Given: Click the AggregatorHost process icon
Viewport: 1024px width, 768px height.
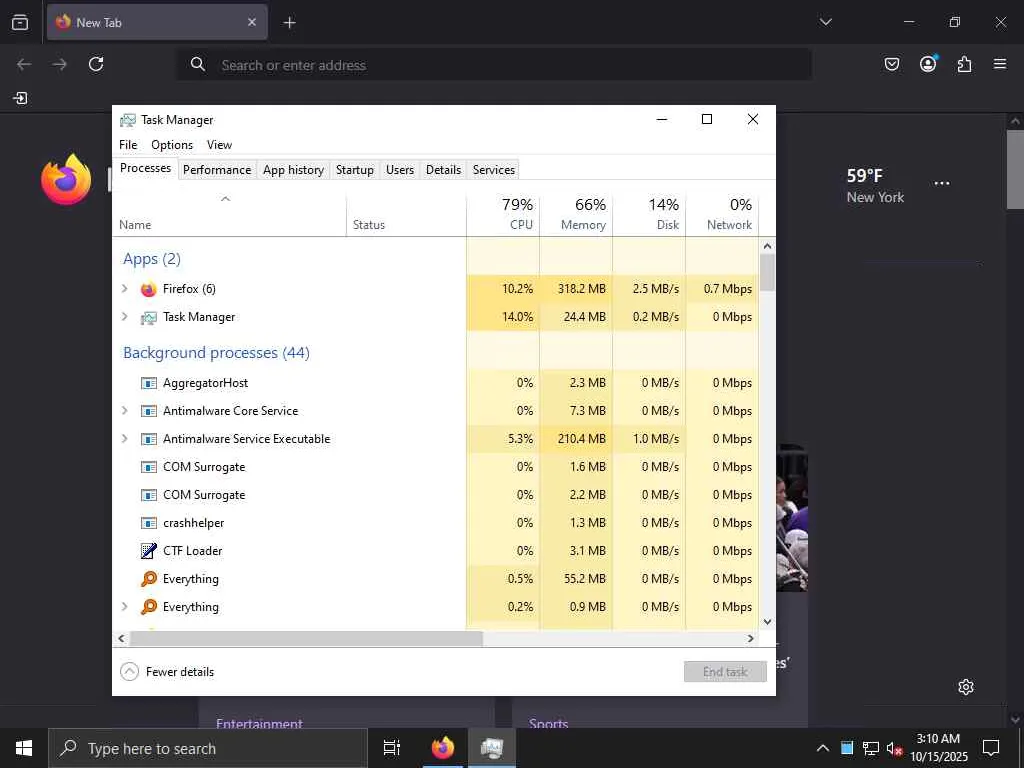Looking at the screenshot, I should pos(149,383).
